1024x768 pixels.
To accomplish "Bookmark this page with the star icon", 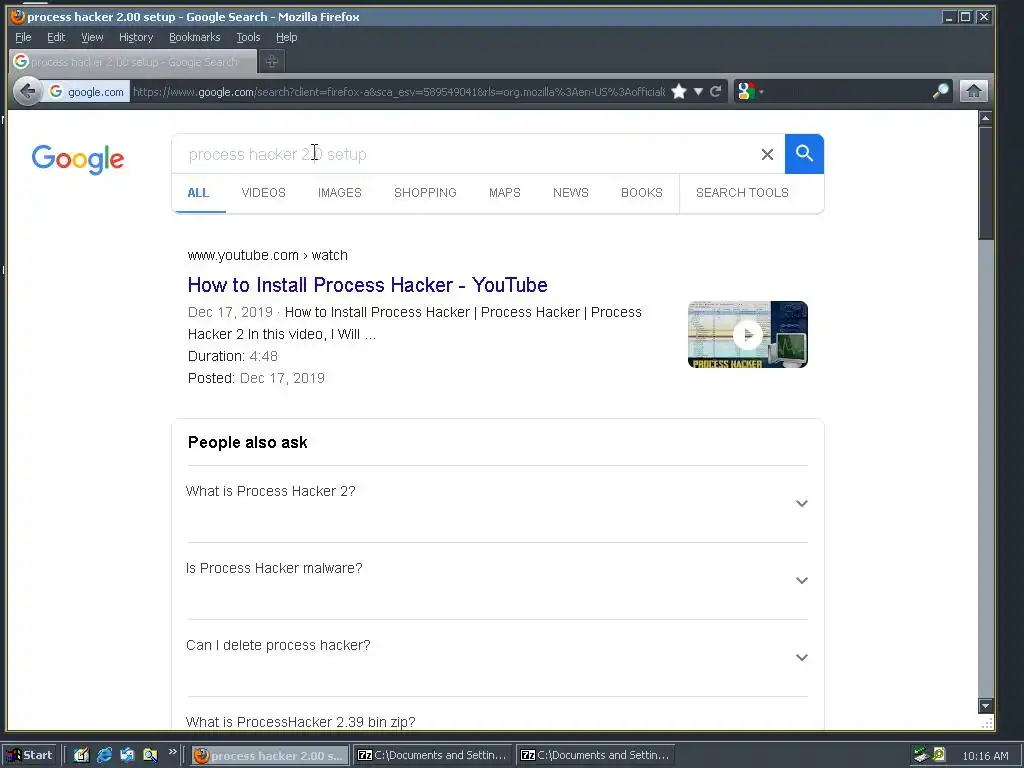I will pos(679,91).
